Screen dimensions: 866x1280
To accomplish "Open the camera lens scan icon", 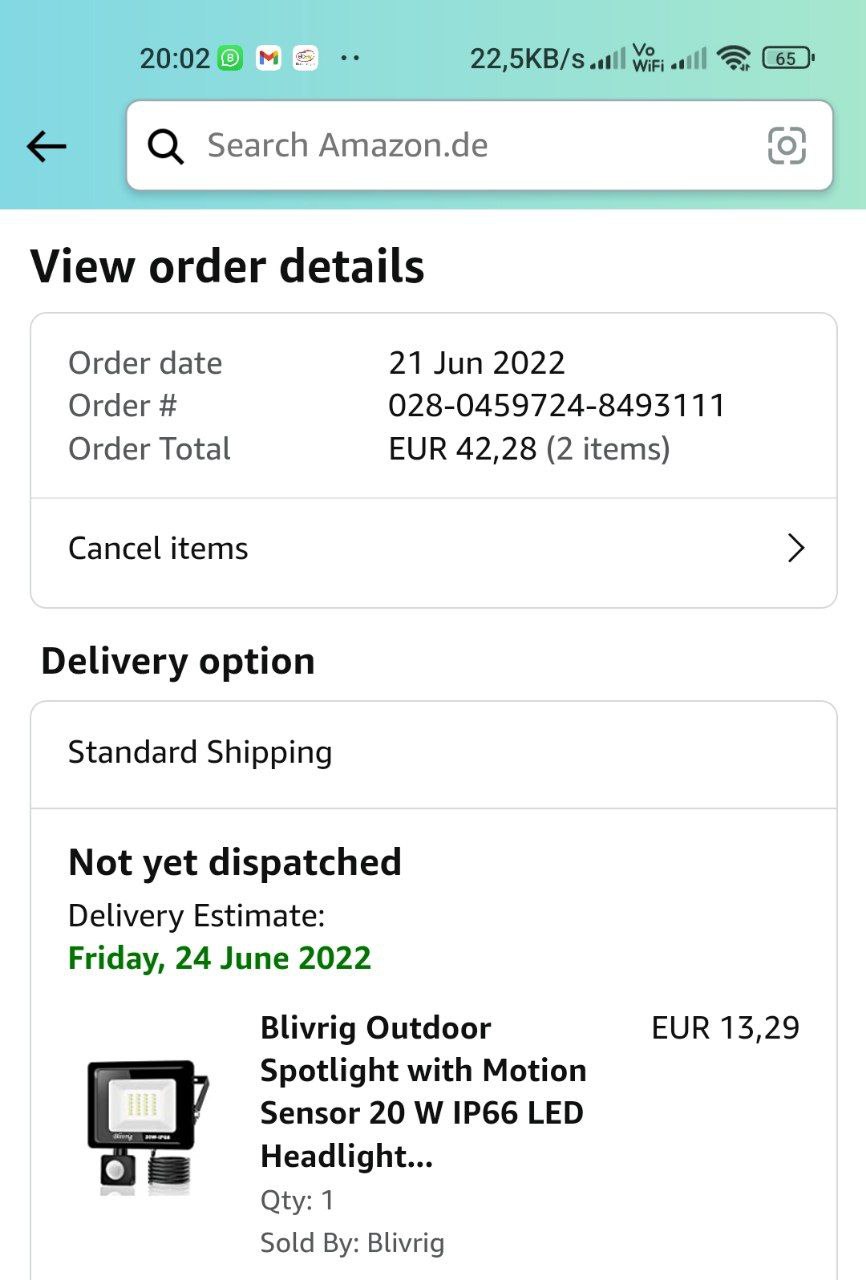I will click(786, 146).
